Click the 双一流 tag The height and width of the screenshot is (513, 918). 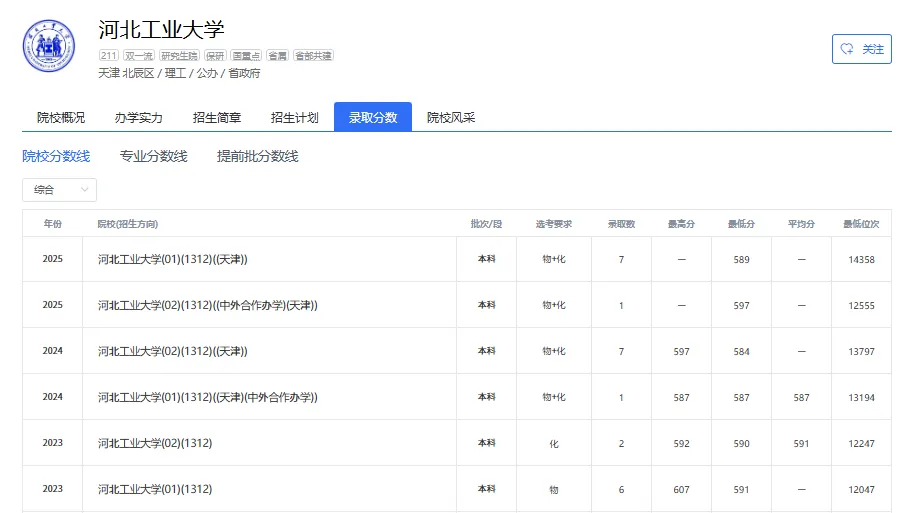tap(139, 56)
